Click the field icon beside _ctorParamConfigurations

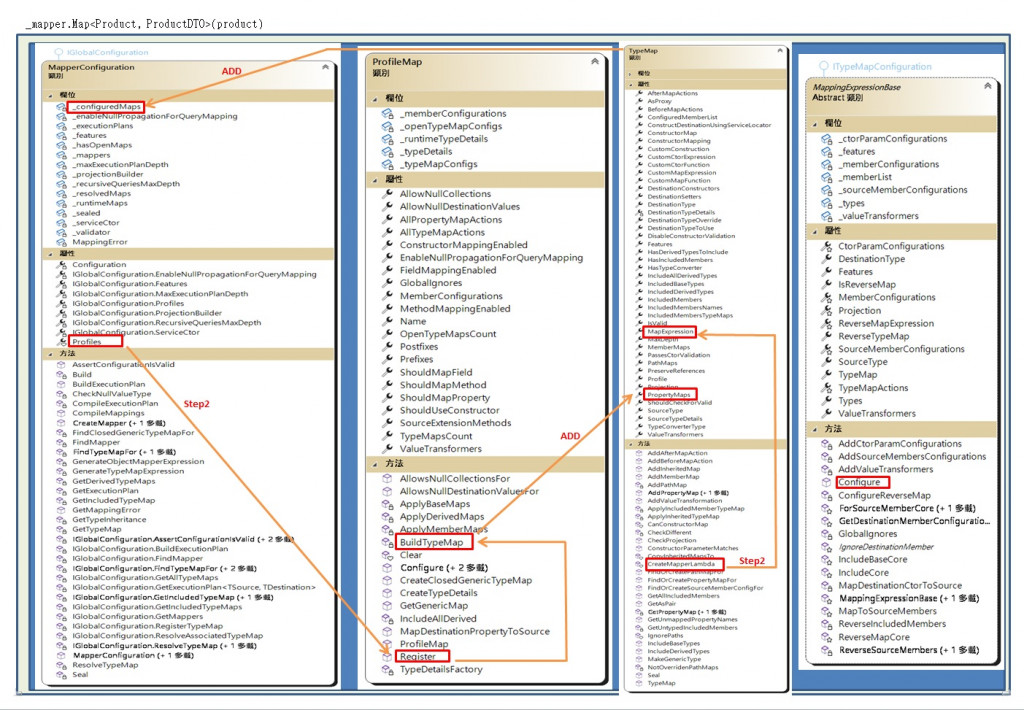click(827, 139)
